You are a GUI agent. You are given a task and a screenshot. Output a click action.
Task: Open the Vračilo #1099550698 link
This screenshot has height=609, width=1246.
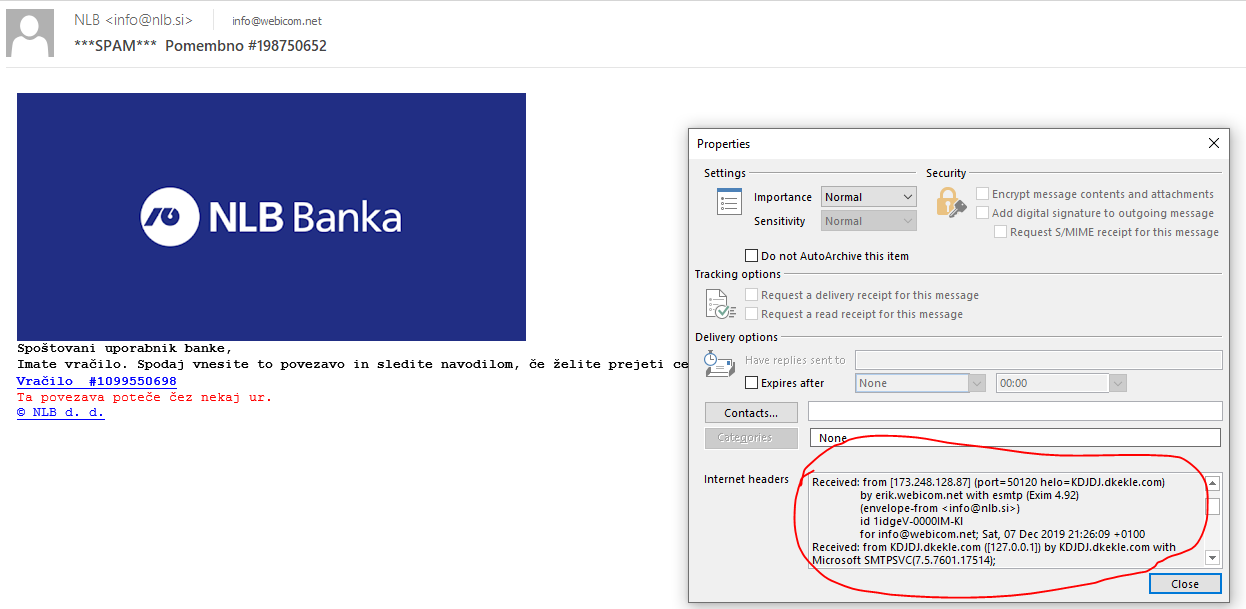point(97,381)
